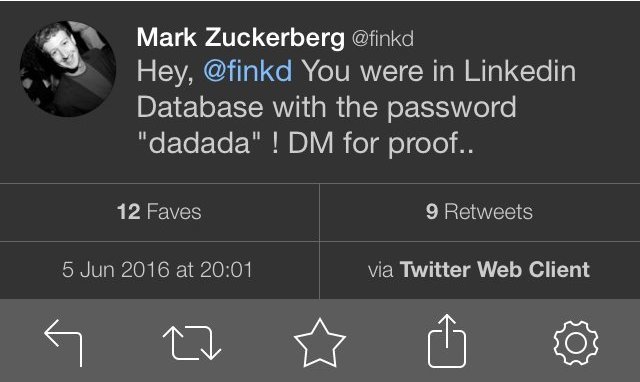Tap the word Linkedin in tweet
This screenshot has height=382, width=640.
(x=520, y=71)
